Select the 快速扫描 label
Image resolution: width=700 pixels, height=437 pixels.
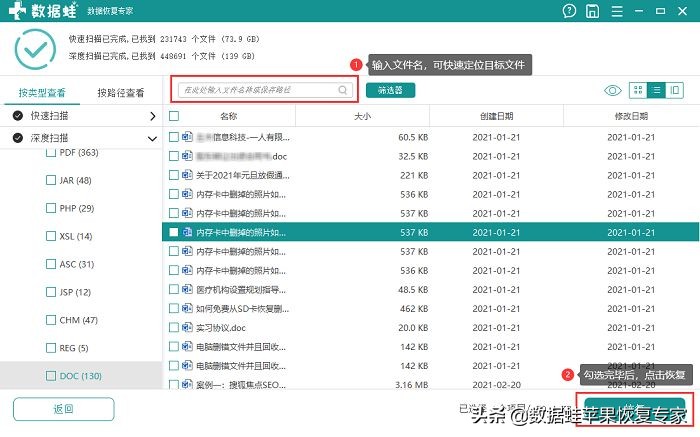[x=49, y=116]
